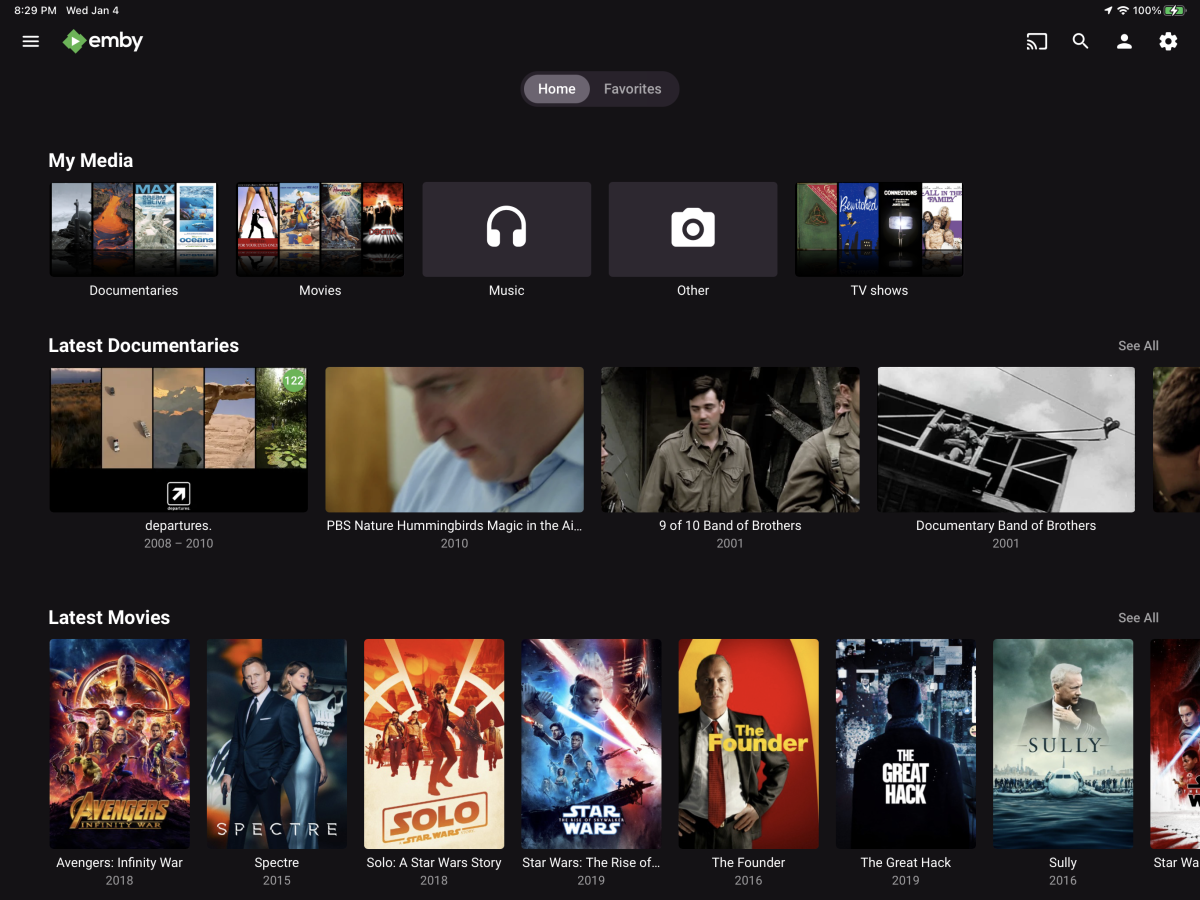Select the Home tab

557,89
